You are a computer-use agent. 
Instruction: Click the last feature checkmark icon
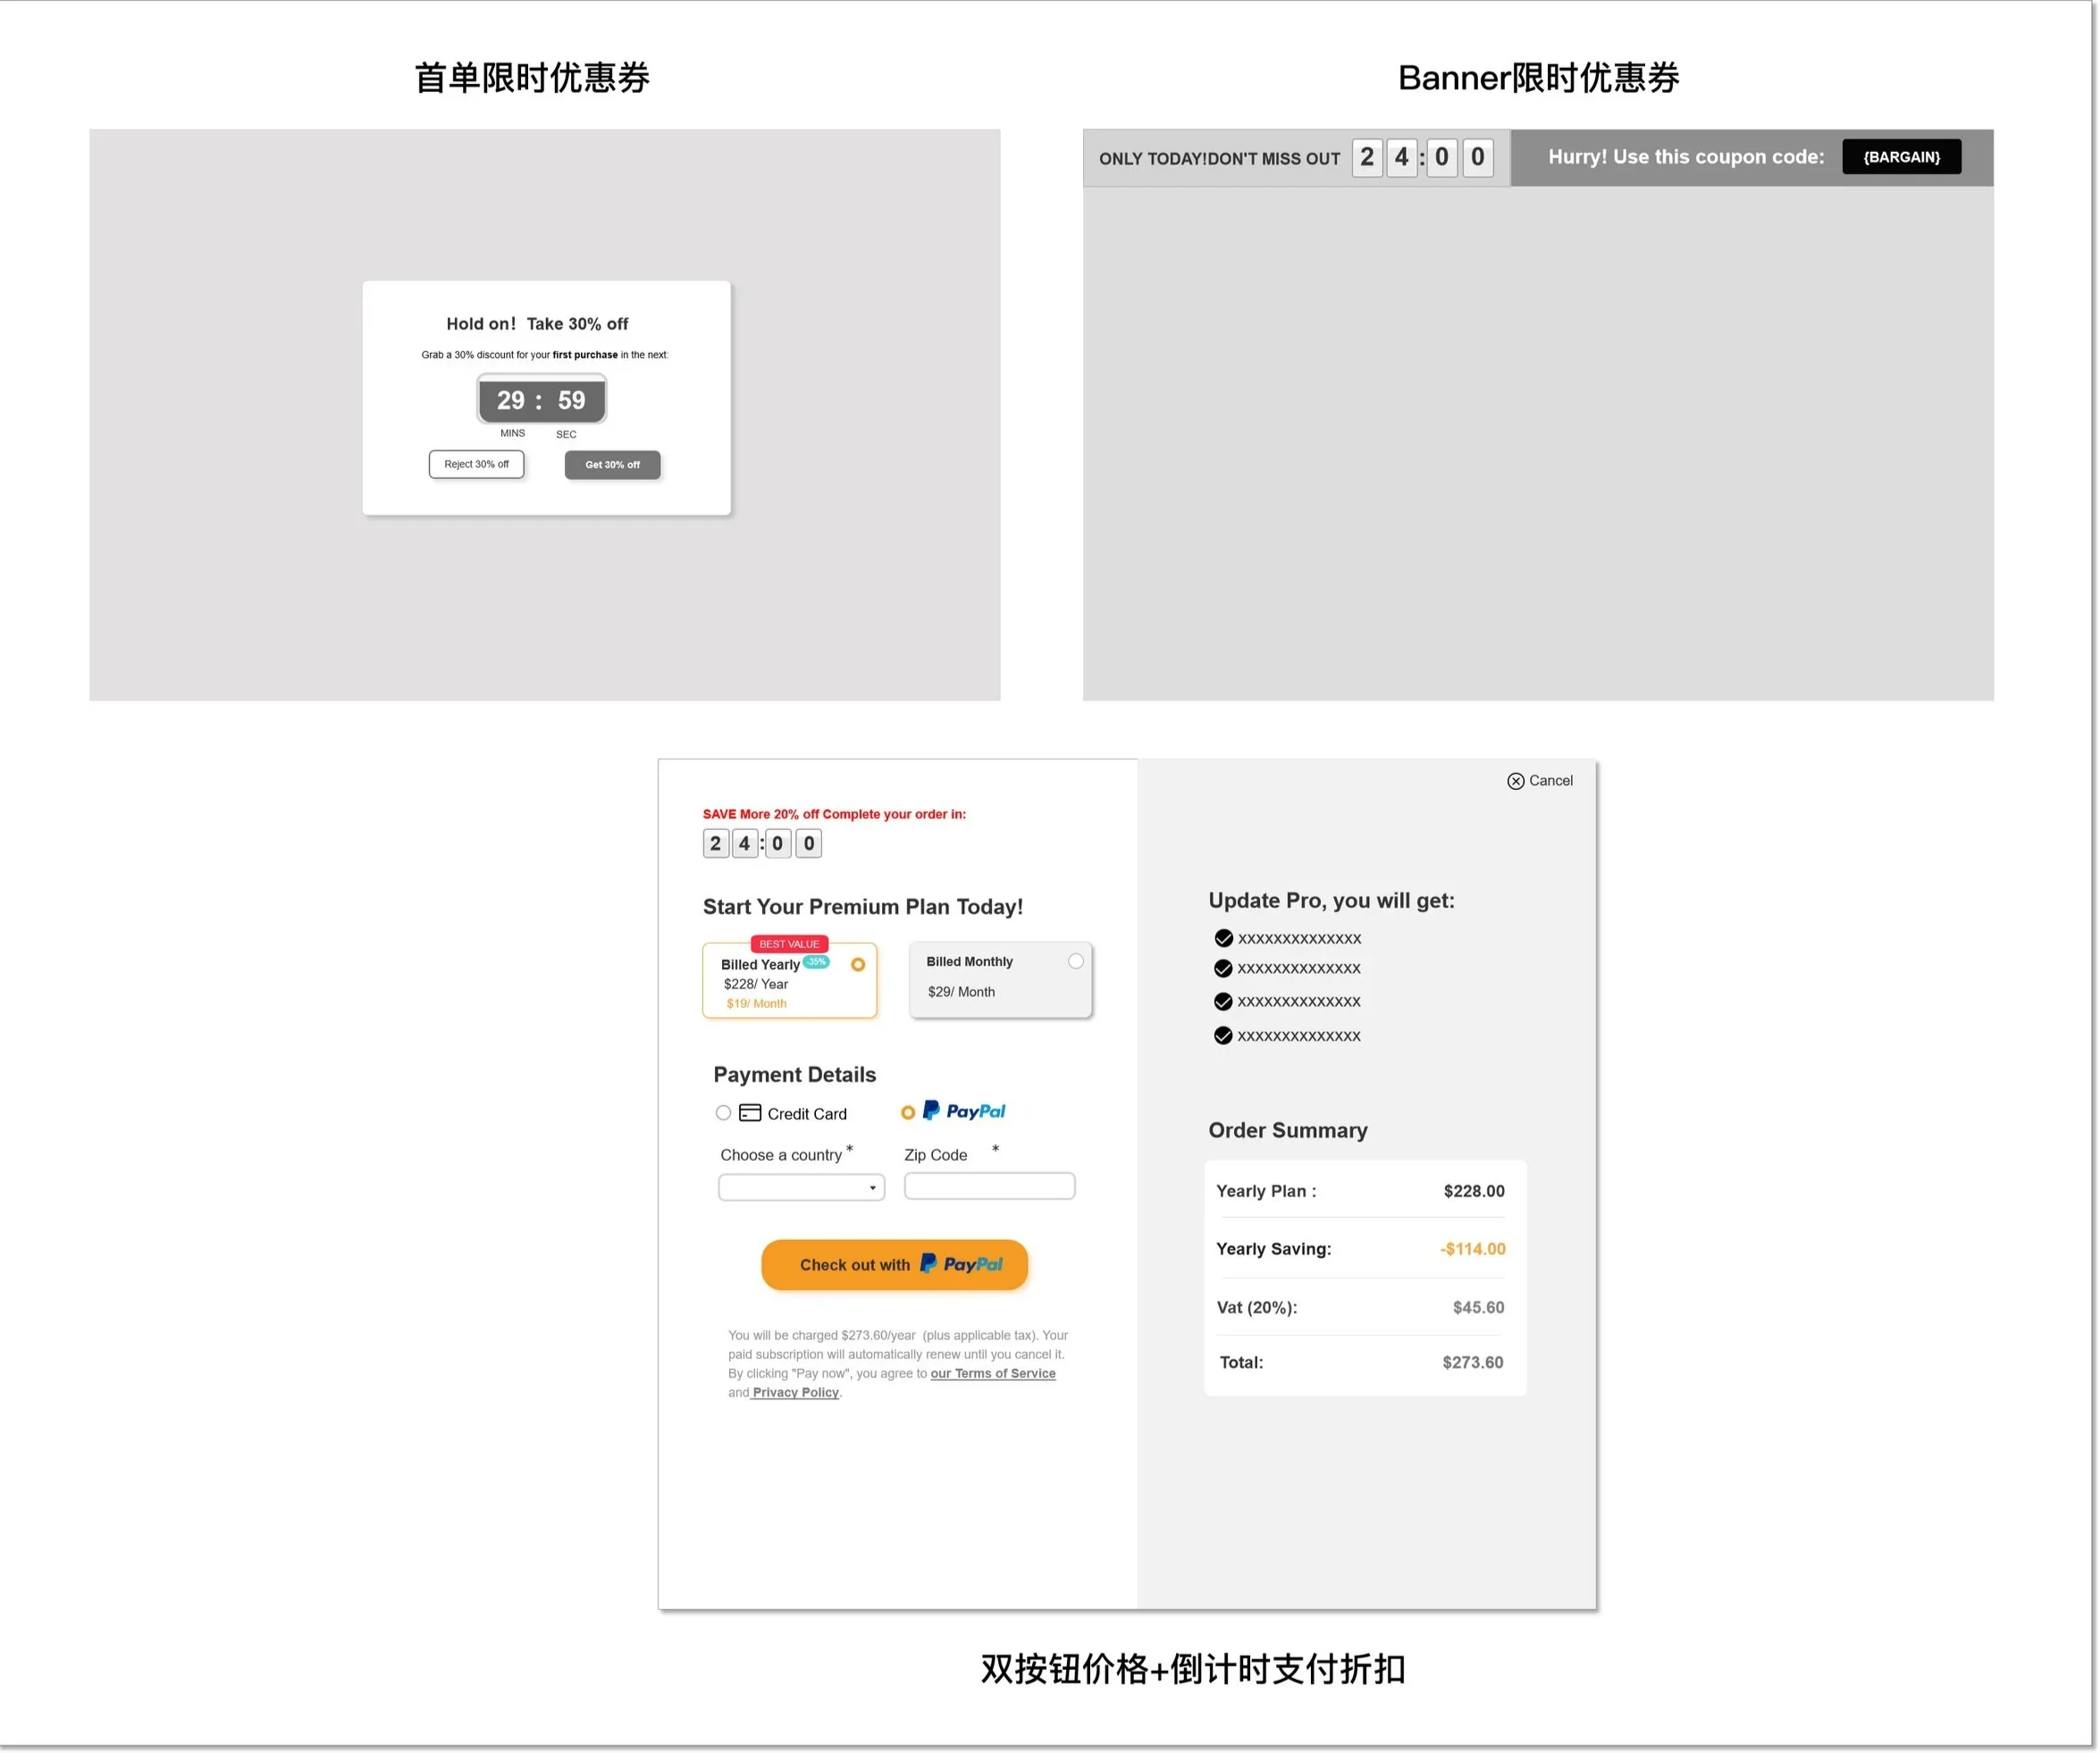pos(1223,1035)
